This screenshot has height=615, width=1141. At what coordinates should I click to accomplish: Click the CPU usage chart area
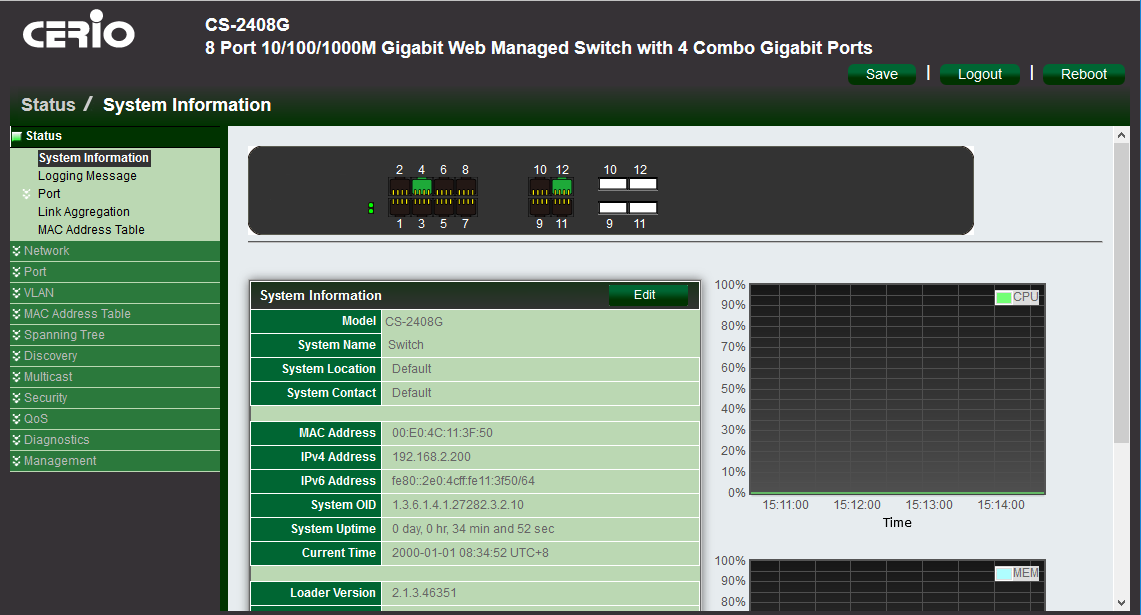click(x=897, y=389)
